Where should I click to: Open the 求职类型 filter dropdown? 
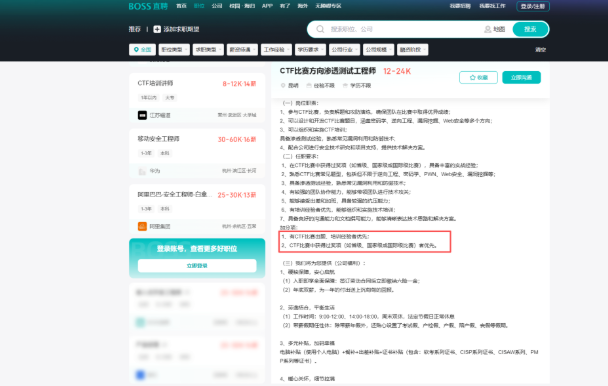point(208,50)
